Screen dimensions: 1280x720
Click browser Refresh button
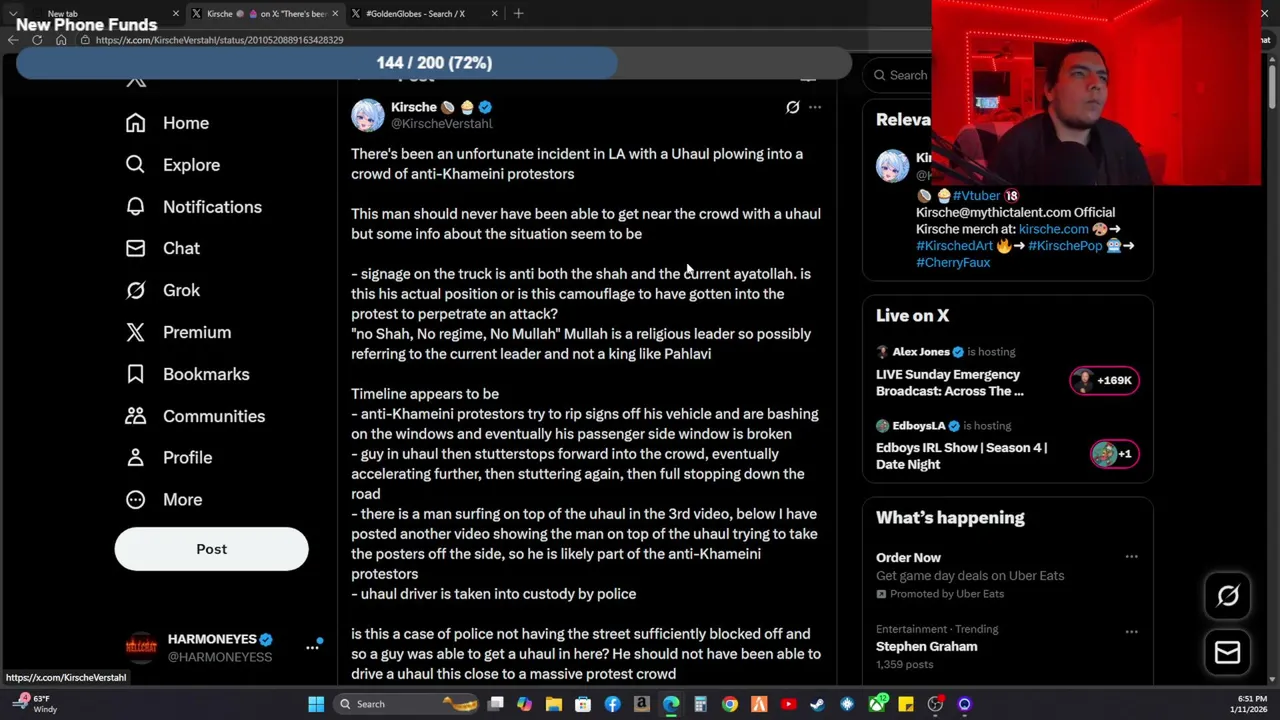[37, 40]
